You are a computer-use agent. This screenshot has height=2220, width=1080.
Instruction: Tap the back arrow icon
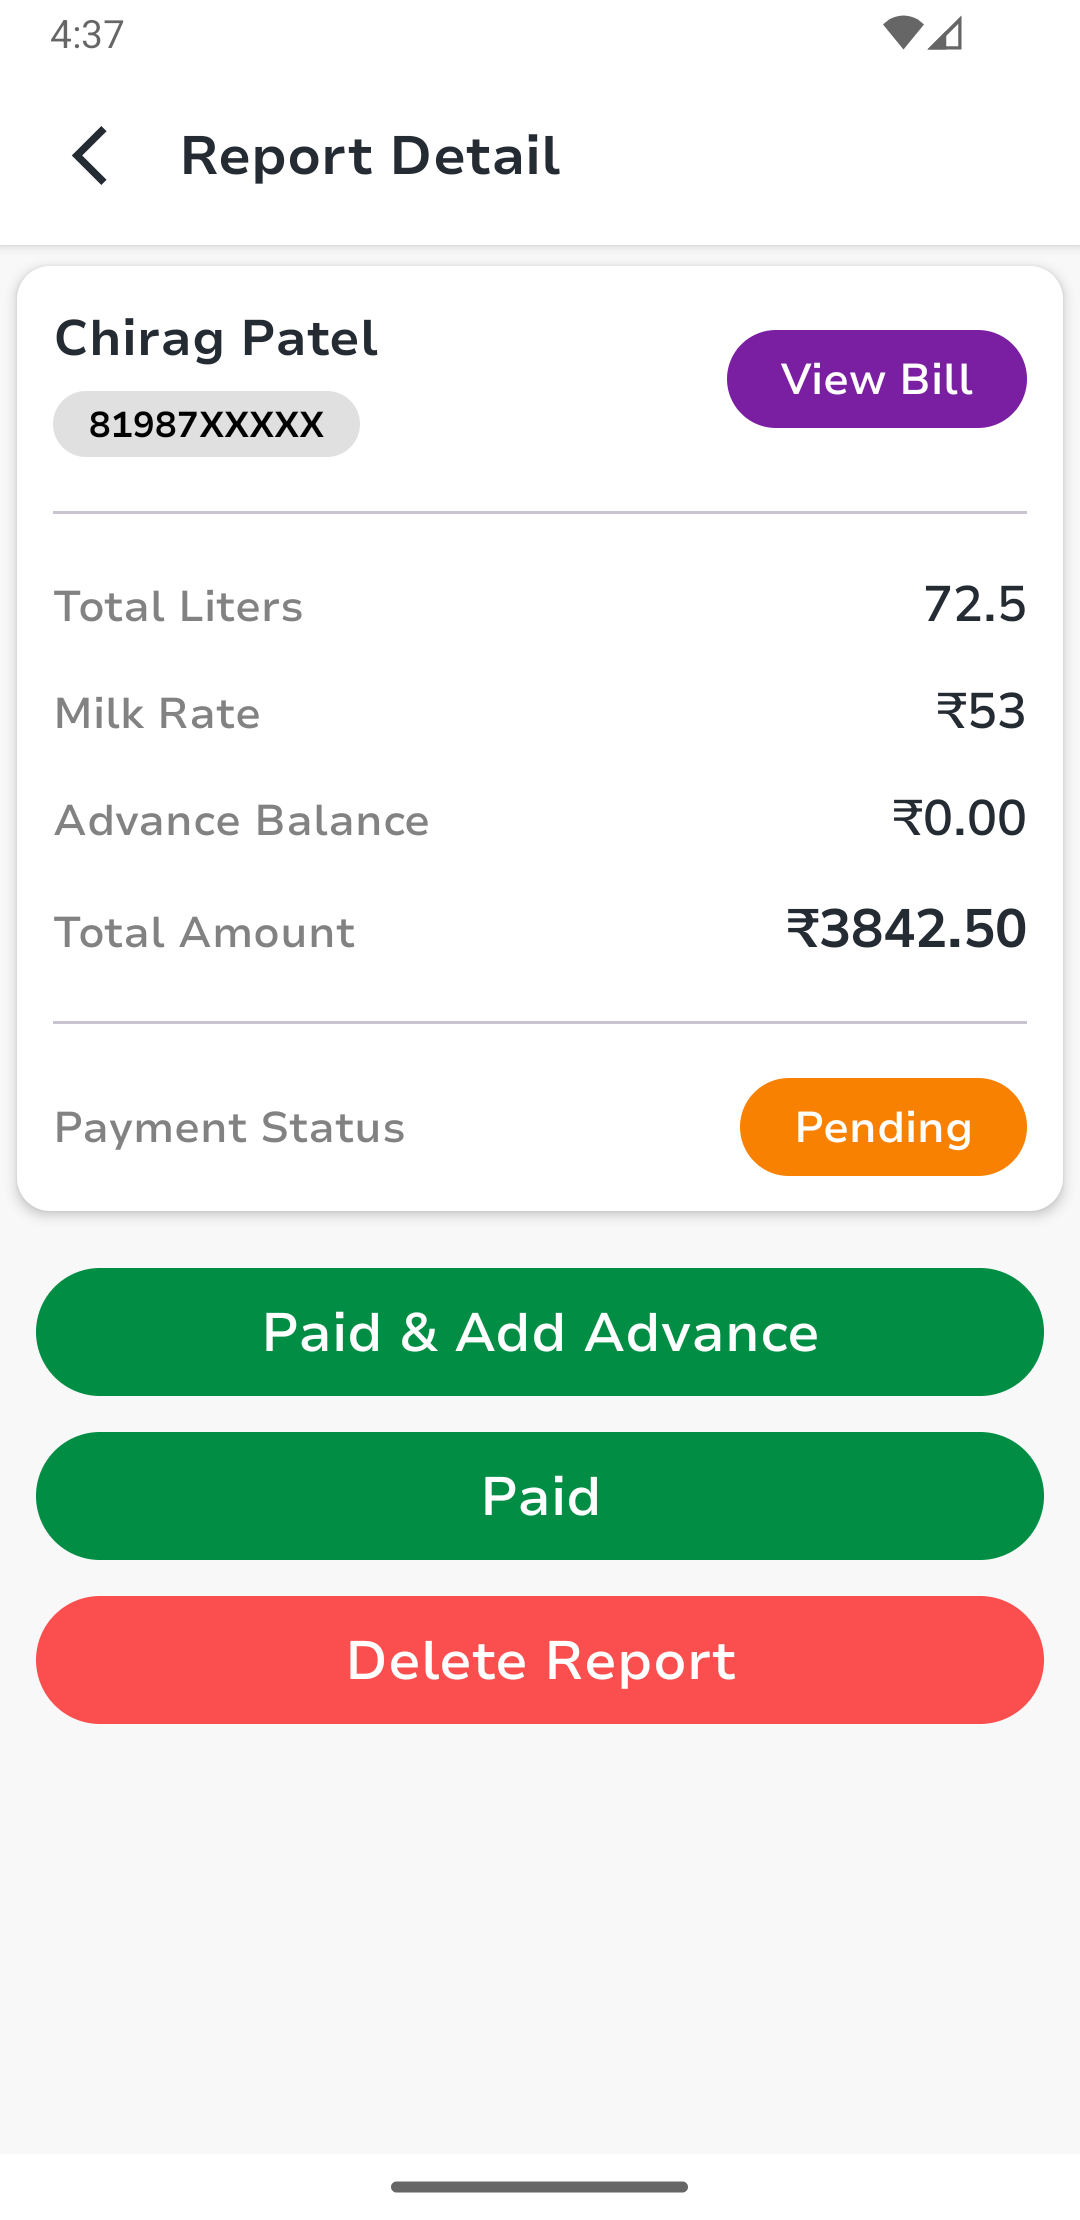90,156
